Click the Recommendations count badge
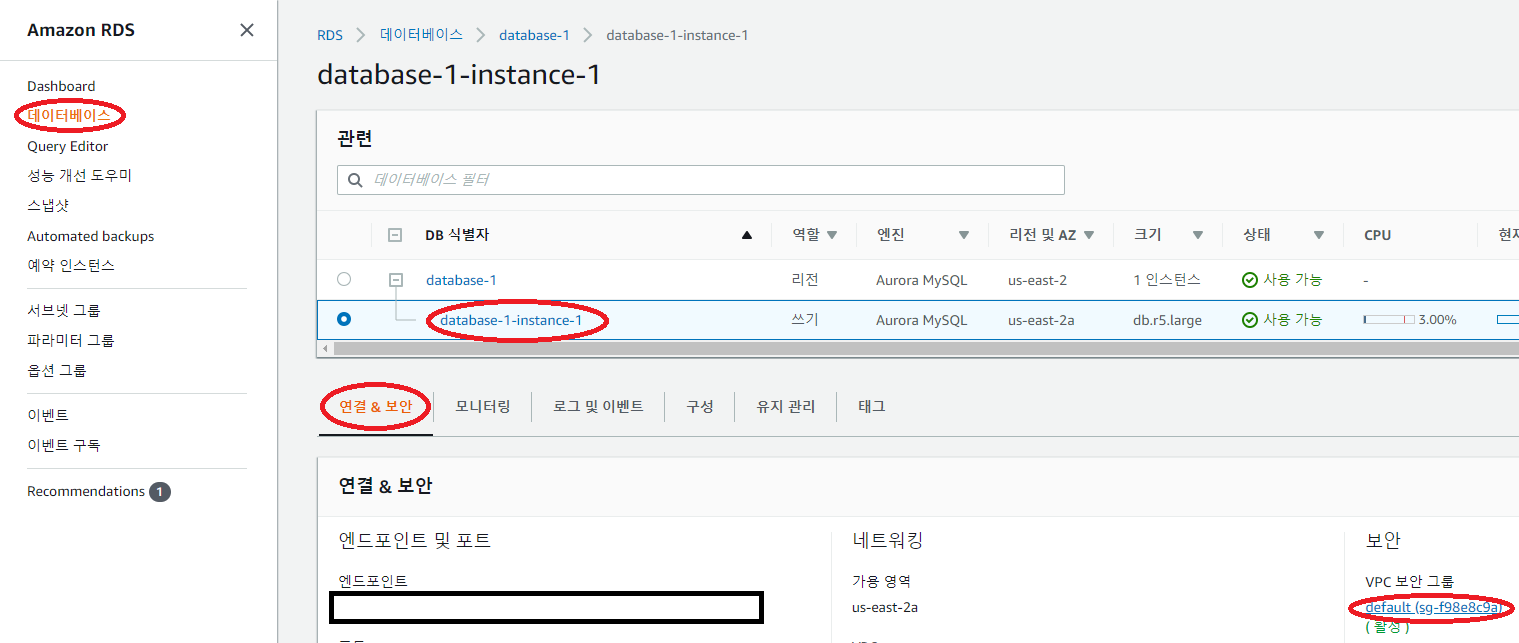The image size is (1519, 643). click(x=160, y=492)
